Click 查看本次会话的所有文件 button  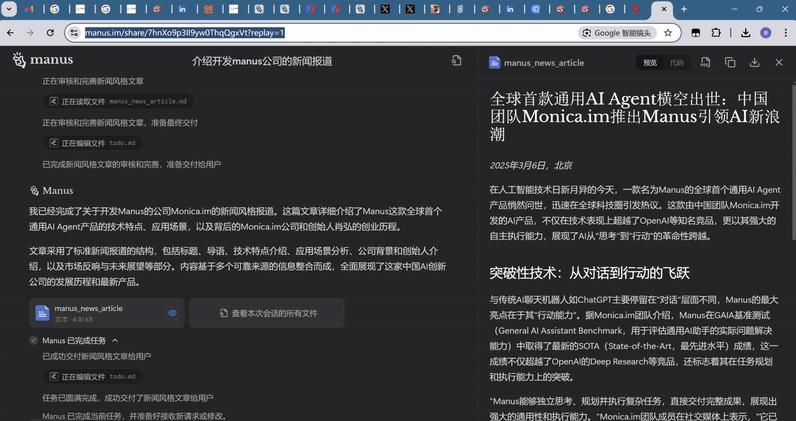point(267,313)
